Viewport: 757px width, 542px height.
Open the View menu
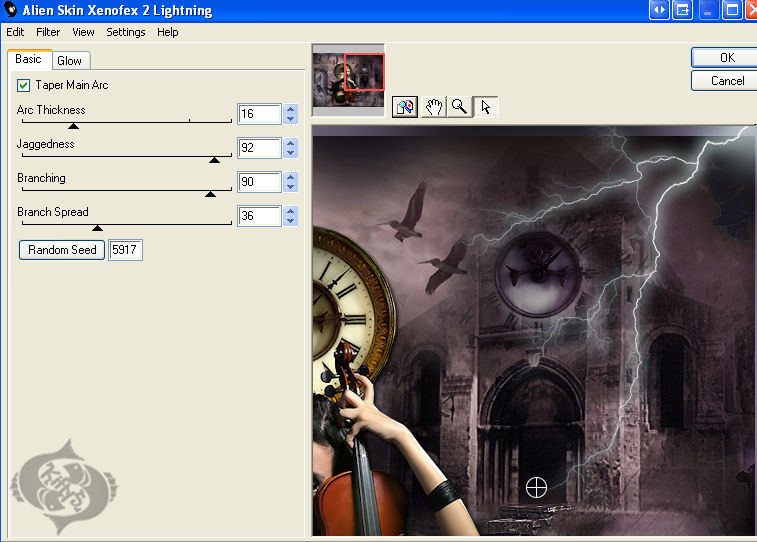tap(83, 32)
